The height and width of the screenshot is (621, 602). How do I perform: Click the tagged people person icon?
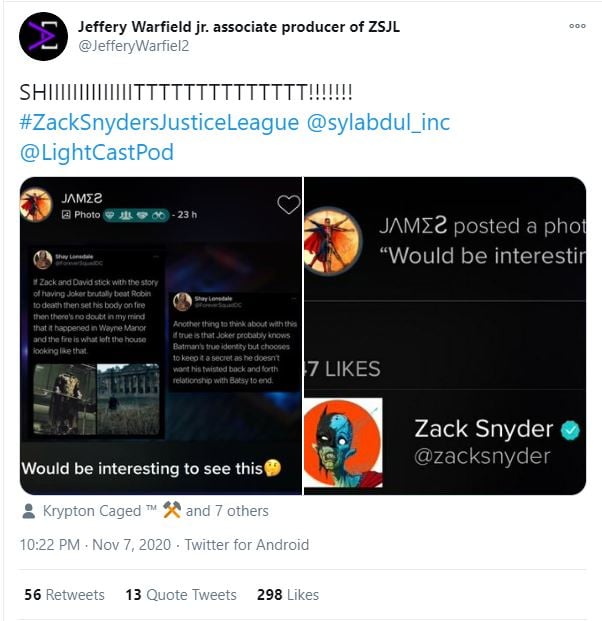tap(28, 511)
